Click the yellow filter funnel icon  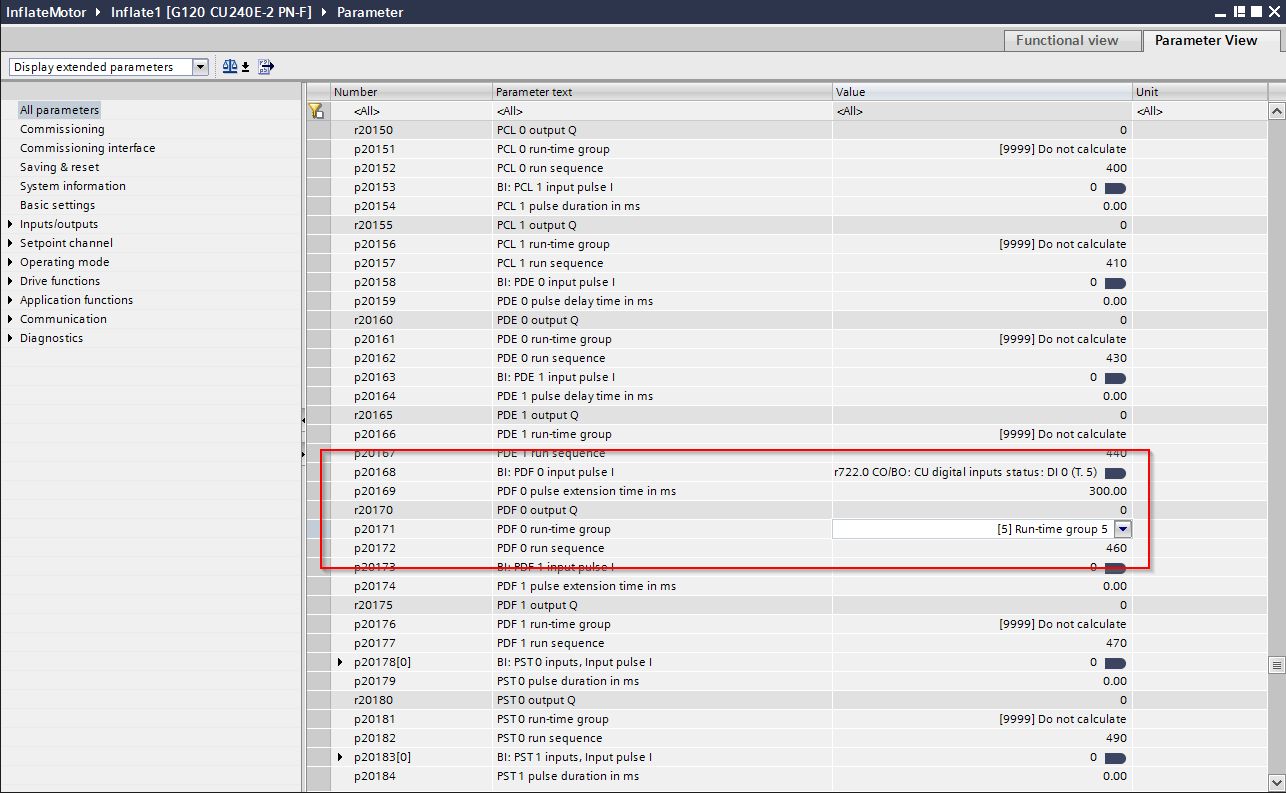316,111
